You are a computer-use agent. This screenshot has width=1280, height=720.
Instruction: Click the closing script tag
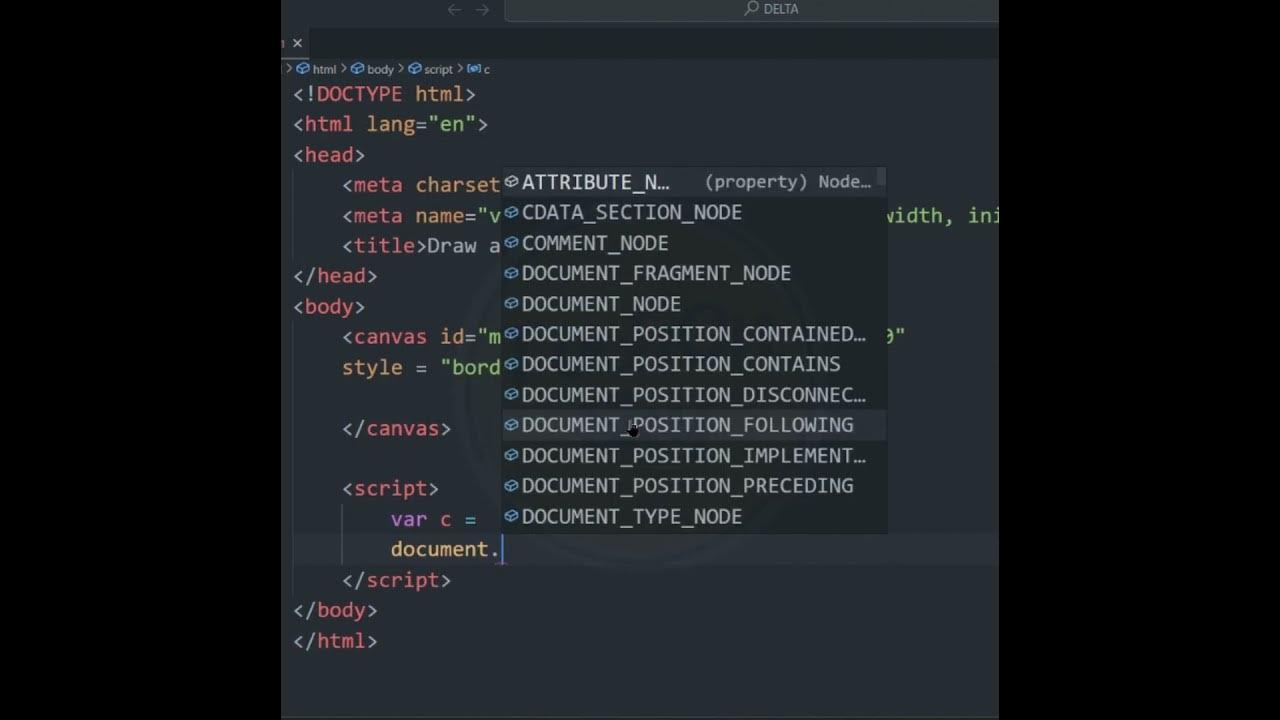(x=396, y=580)
